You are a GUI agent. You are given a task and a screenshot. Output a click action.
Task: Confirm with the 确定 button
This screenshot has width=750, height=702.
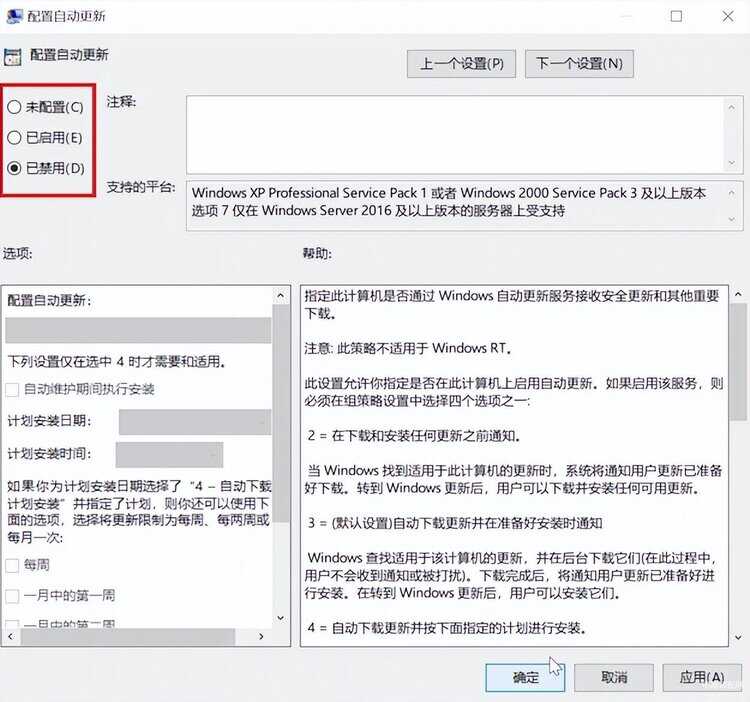pyautogui.click(x=525, y=678)
